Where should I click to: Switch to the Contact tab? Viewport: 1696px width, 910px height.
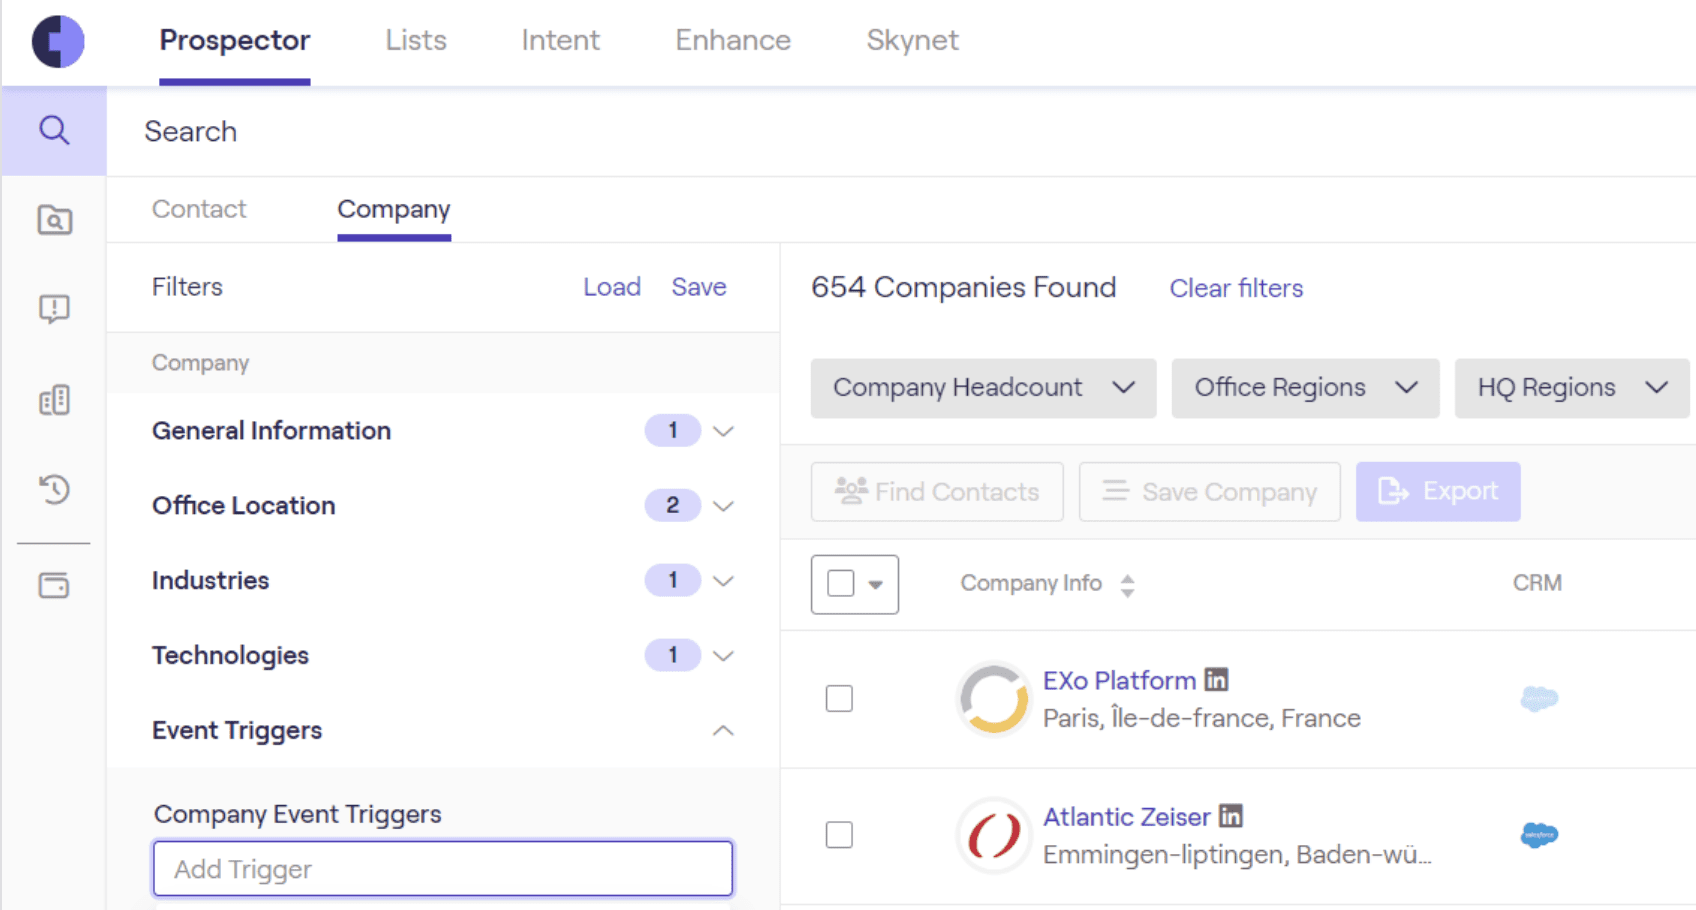coord(199,209)
